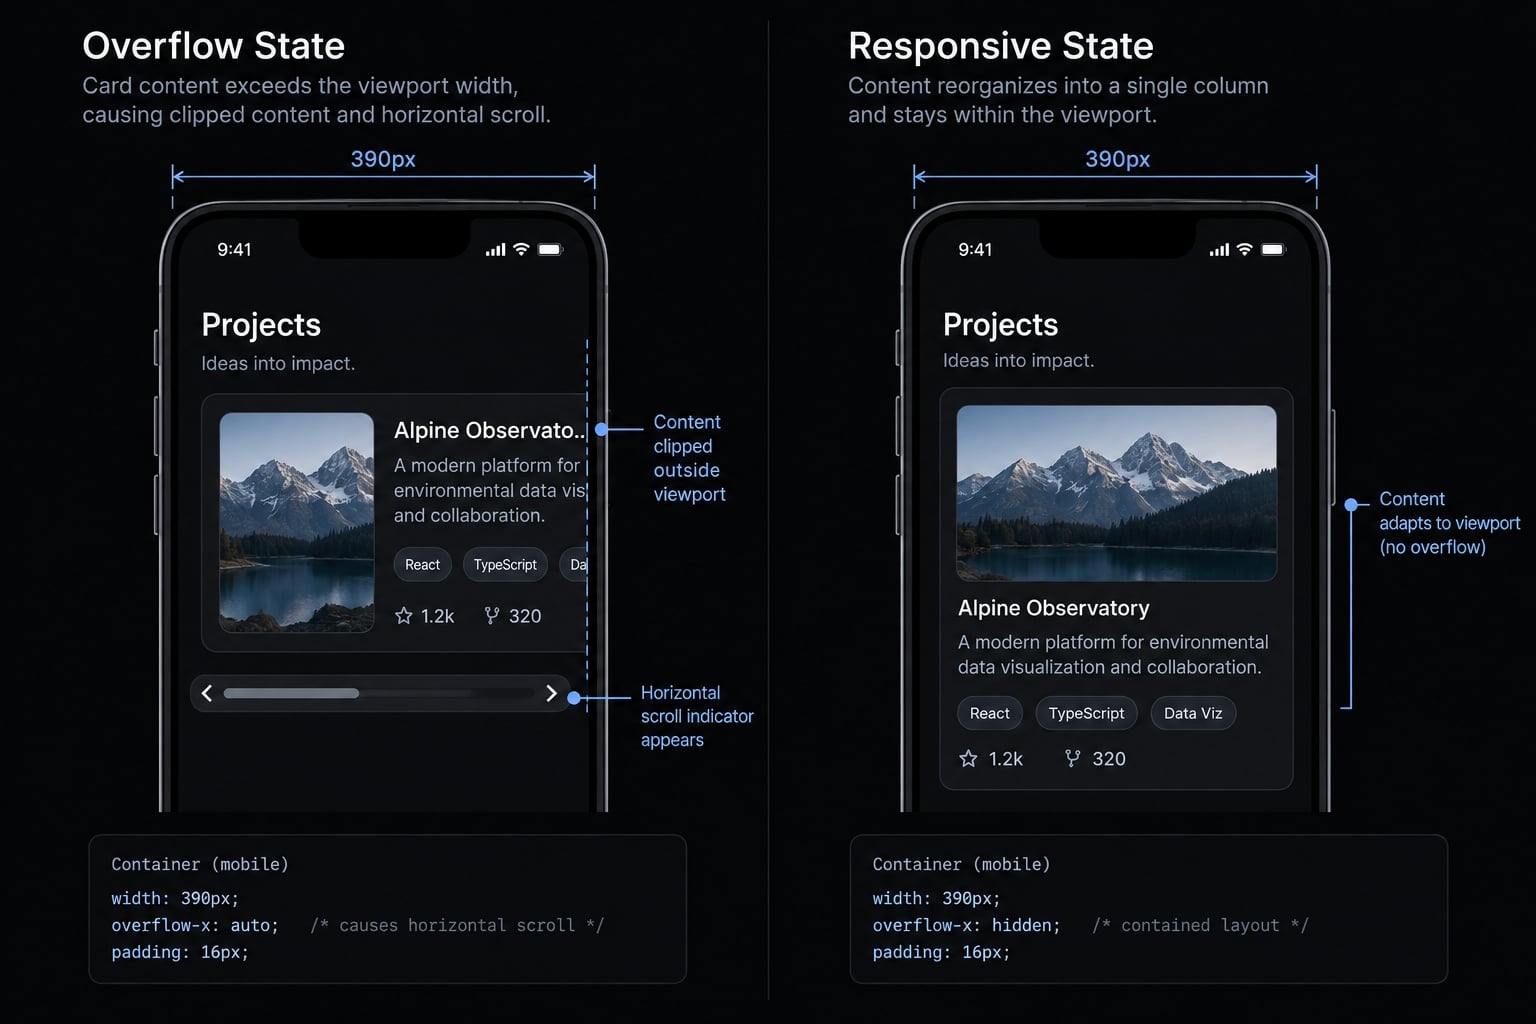Viewport: 1536px width, 1024px height.
Task: Click the "Responsive State" heading
Action: click(1000, 46)
